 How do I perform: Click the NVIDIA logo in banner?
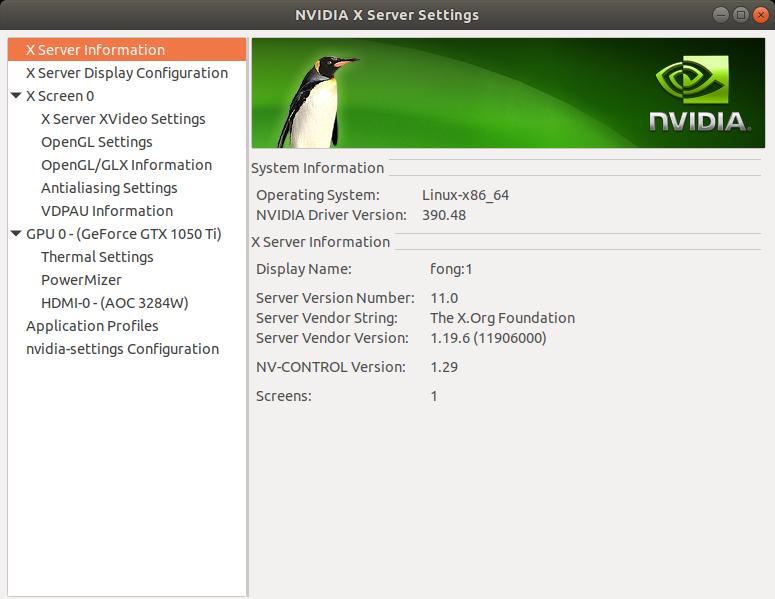699,93
